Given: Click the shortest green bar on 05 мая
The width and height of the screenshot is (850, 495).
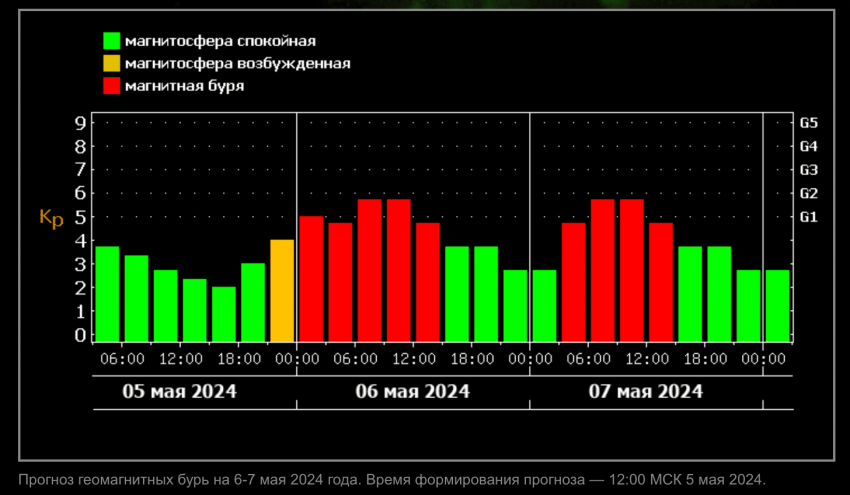Looking at the screenshot, I should [x=224, y=314].
